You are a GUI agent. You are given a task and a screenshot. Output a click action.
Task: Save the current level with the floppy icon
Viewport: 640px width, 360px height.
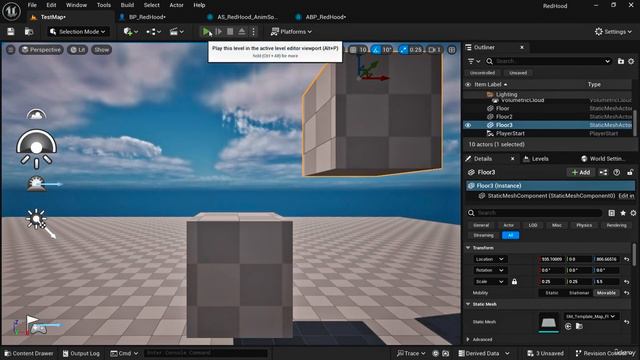[11, 31]
